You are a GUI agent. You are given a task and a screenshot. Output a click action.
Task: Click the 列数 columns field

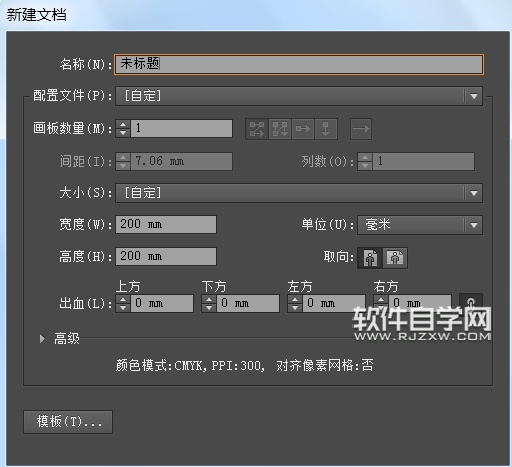click(x=424, y=162)
